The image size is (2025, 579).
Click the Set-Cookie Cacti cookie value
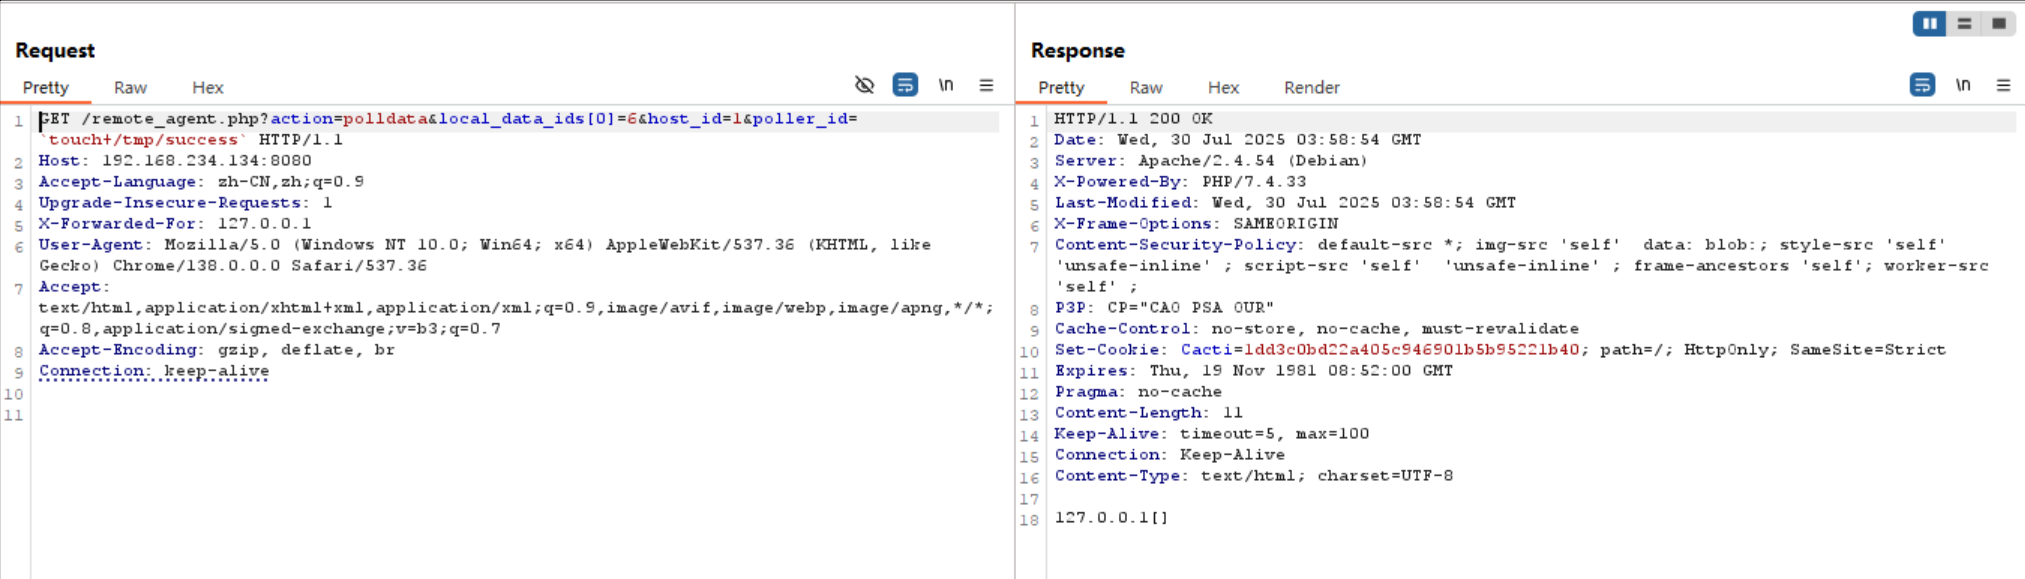tap(1412, 350)
